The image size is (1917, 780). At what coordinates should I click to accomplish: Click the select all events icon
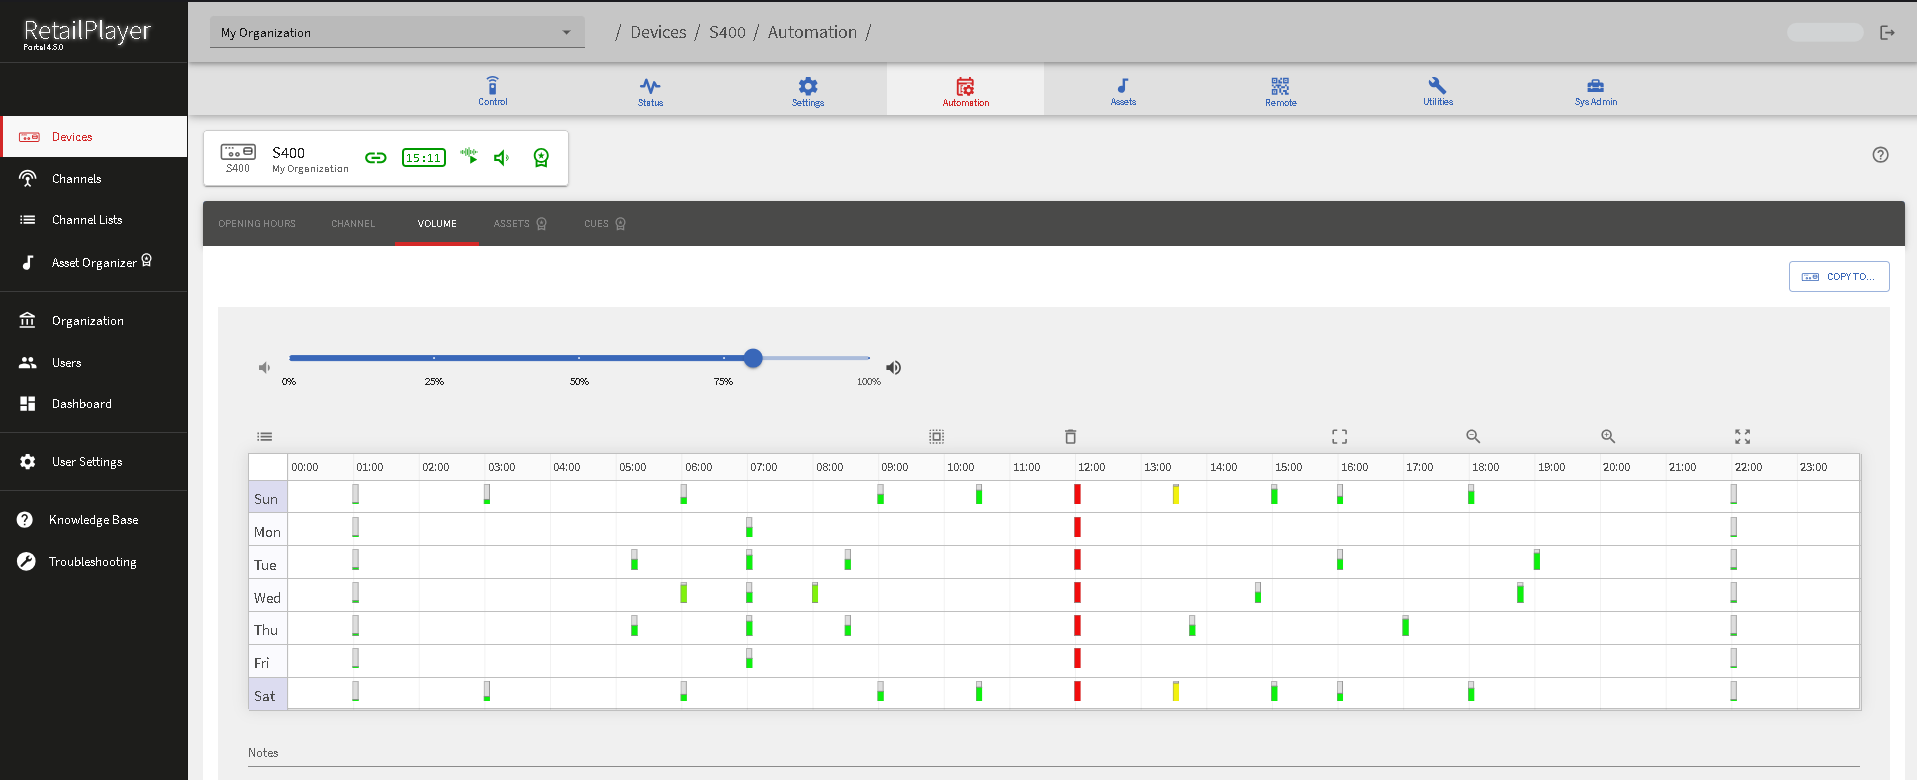pos(936,437)
